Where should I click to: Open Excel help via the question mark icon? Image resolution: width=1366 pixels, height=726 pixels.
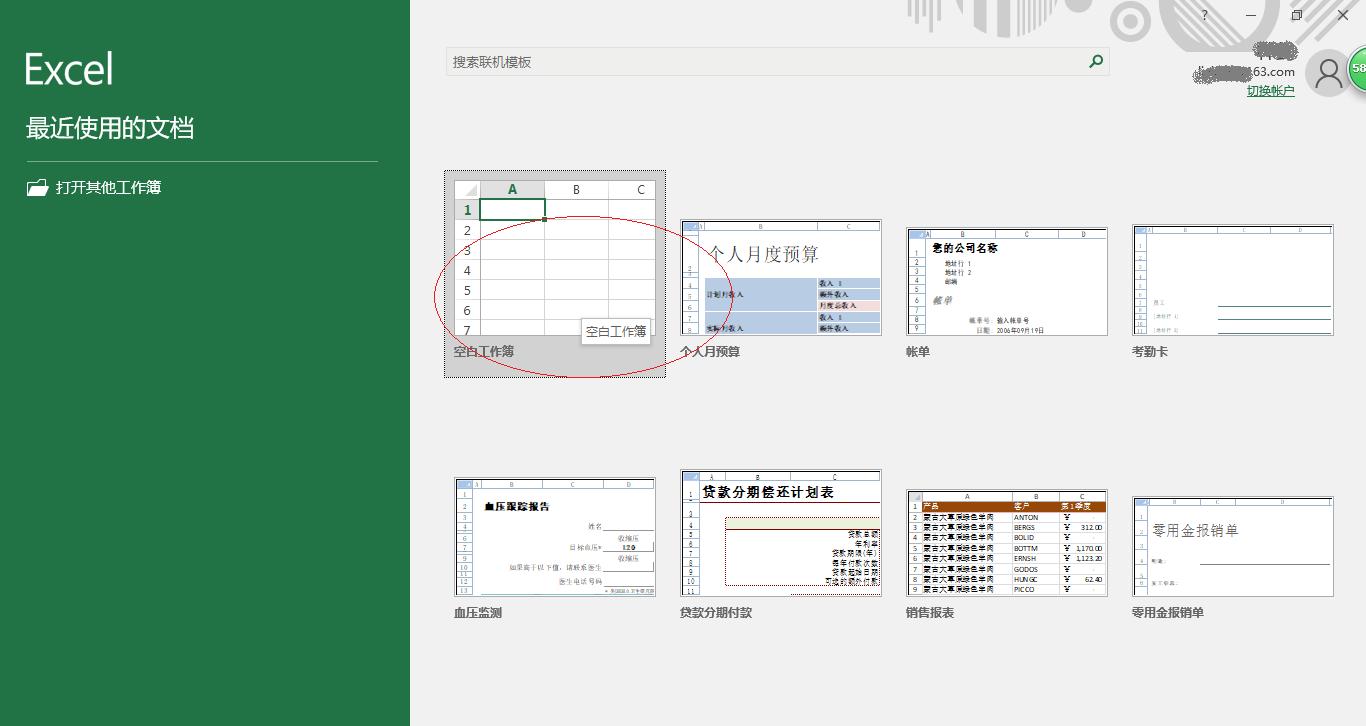coord(1204,16)
